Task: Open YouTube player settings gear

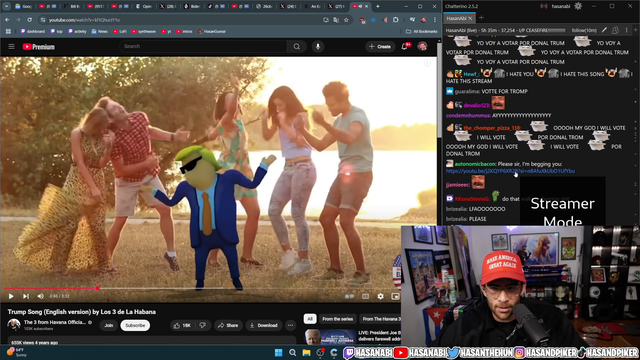Action: [x=380, y=296]
